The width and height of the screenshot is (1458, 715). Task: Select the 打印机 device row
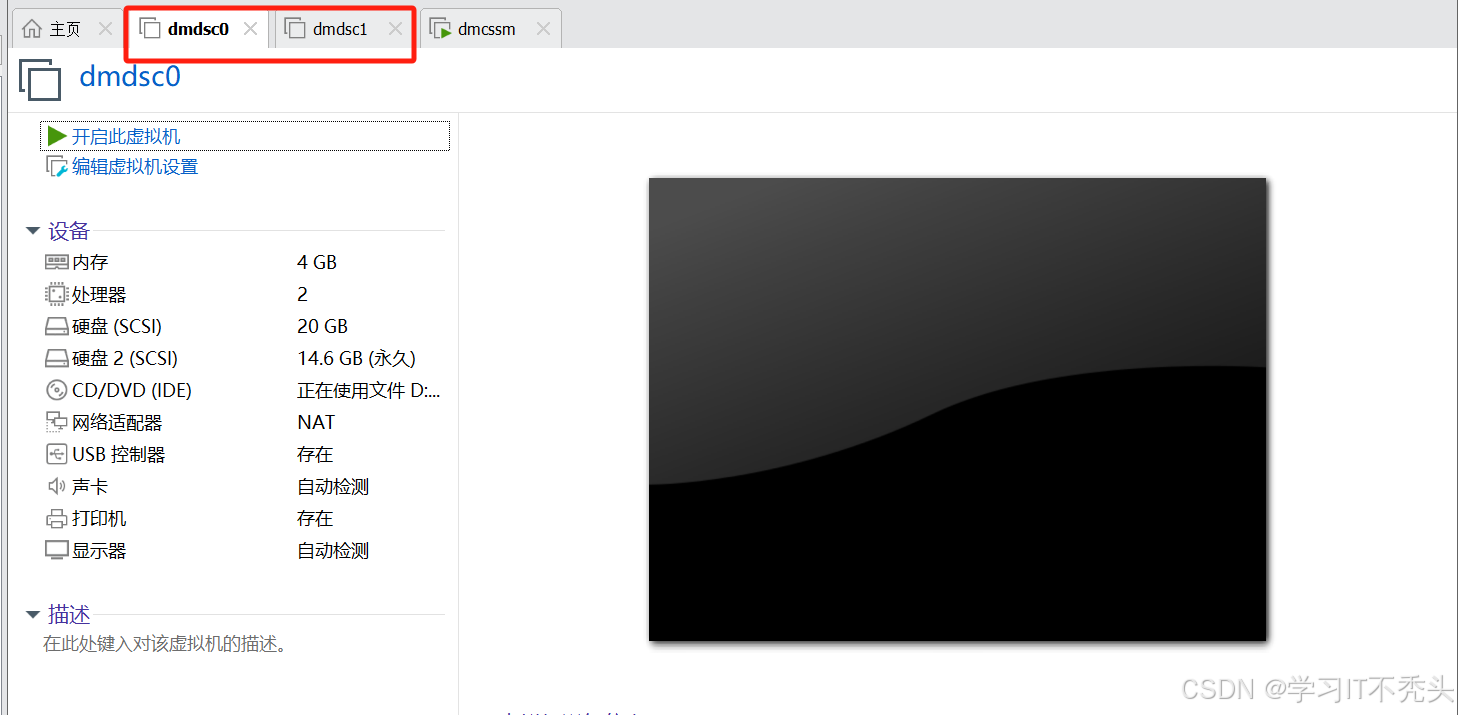coord(243,518)
